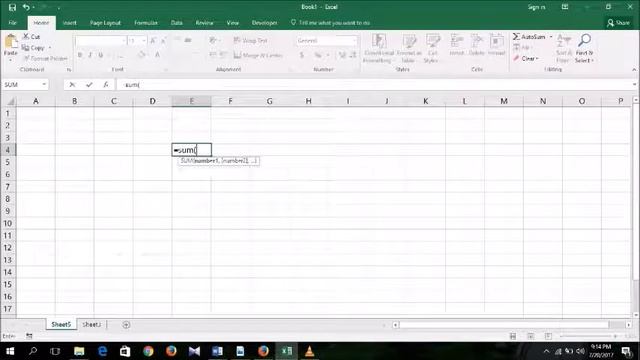
Task: Switch to the second sheet tab
Action: (91, 324)
